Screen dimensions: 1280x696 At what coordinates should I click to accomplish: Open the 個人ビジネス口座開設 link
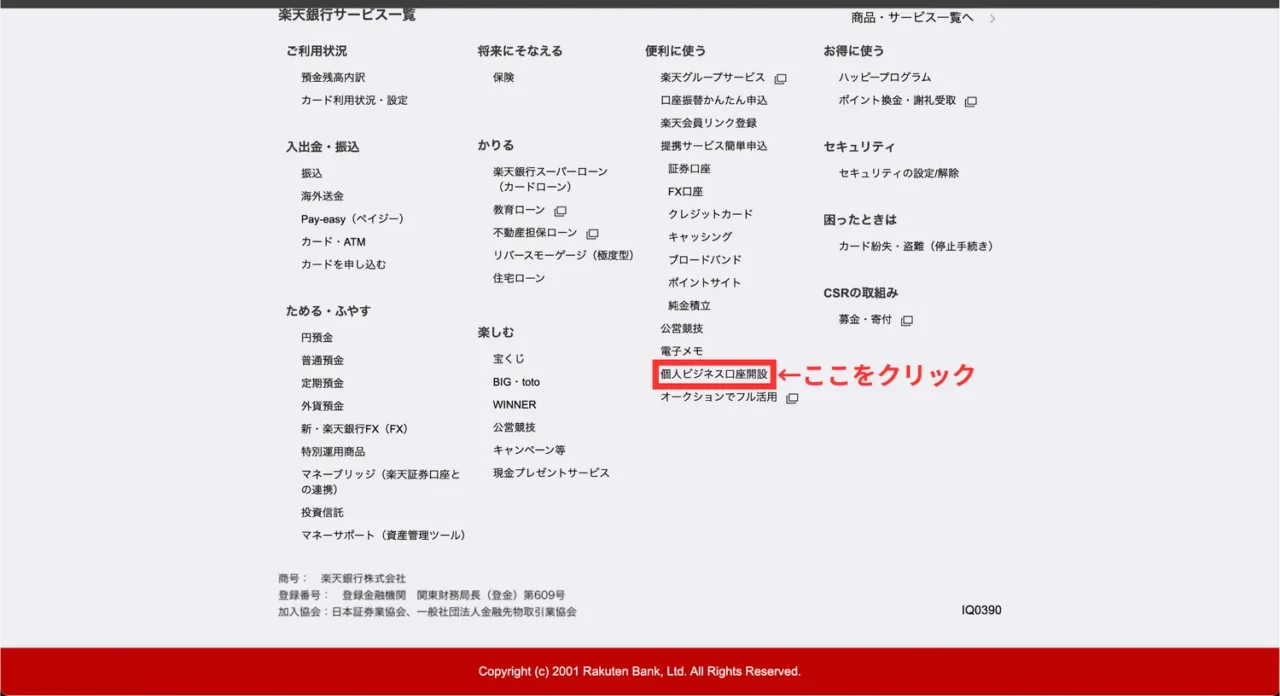click(714, 375)
